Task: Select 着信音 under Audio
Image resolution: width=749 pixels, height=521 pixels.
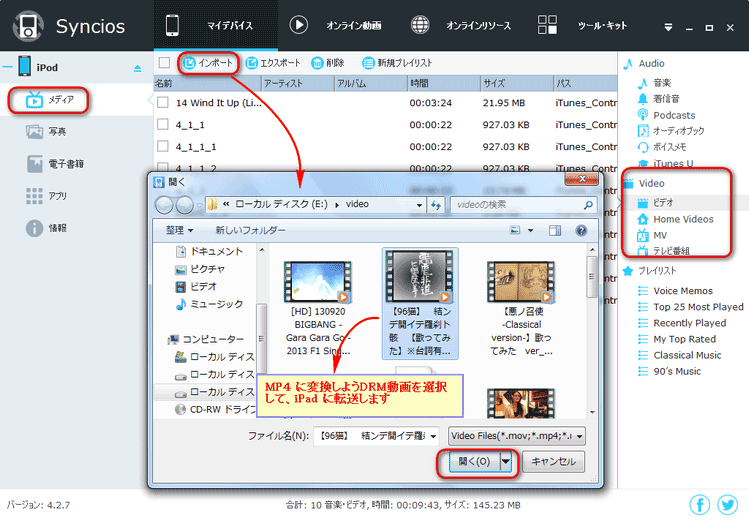Action: (658, 99)
